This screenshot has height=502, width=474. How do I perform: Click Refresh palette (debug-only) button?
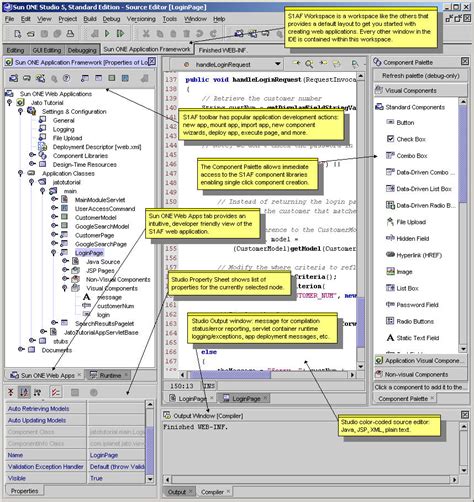[421, 76]
